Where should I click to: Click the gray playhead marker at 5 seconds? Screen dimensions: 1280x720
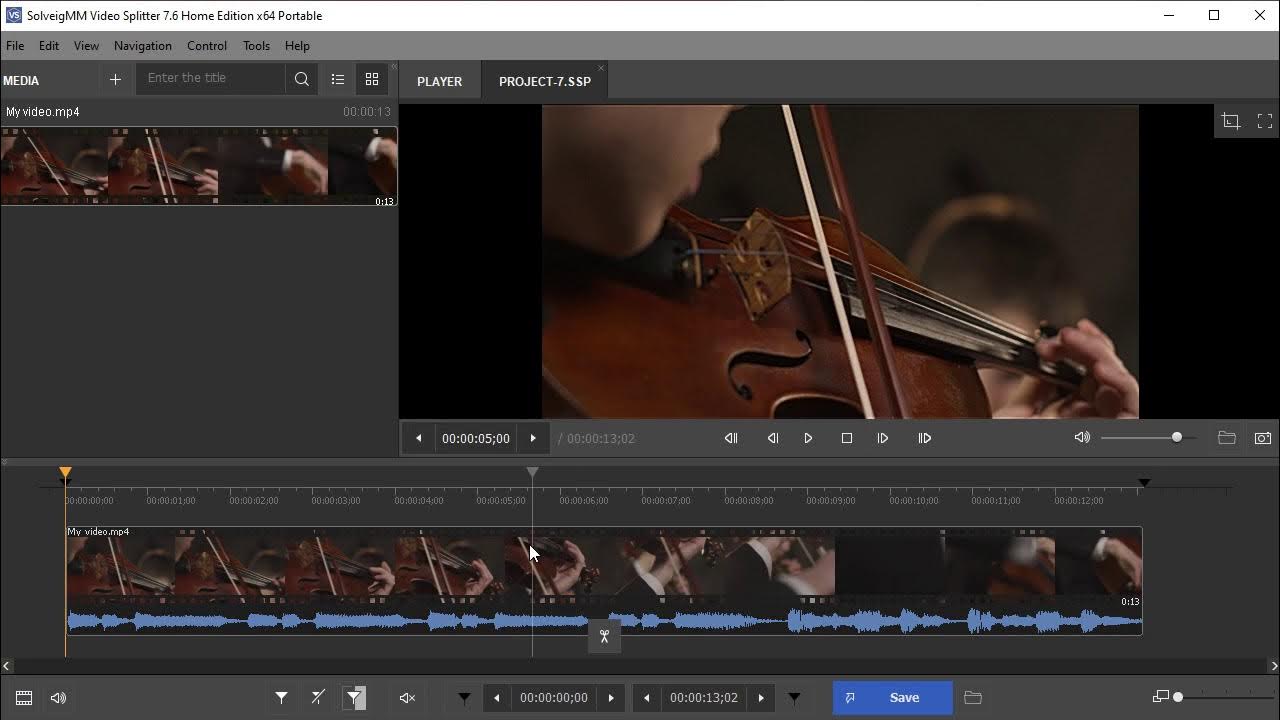point(533,472)
